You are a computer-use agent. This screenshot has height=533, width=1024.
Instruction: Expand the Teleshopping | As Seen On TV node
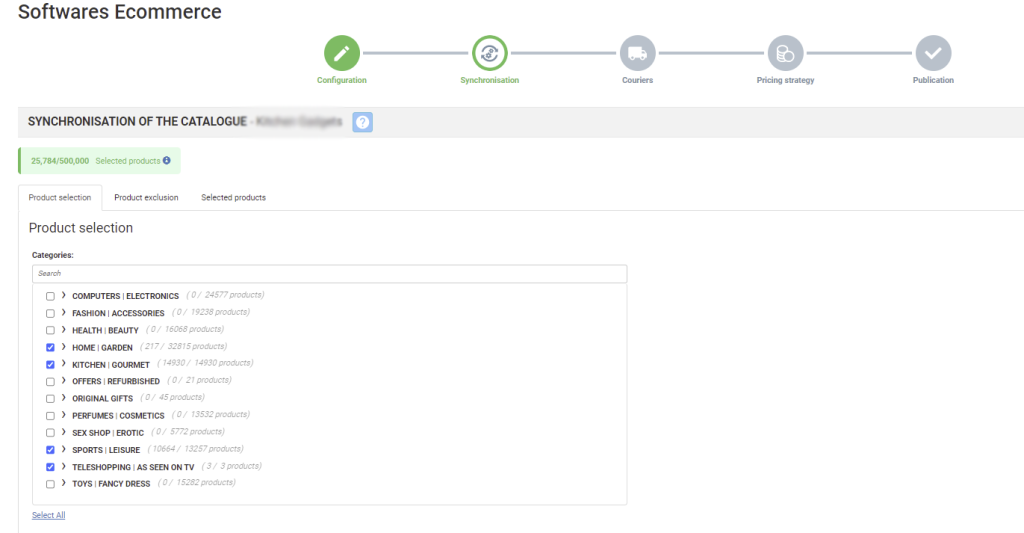coord(64,466)
